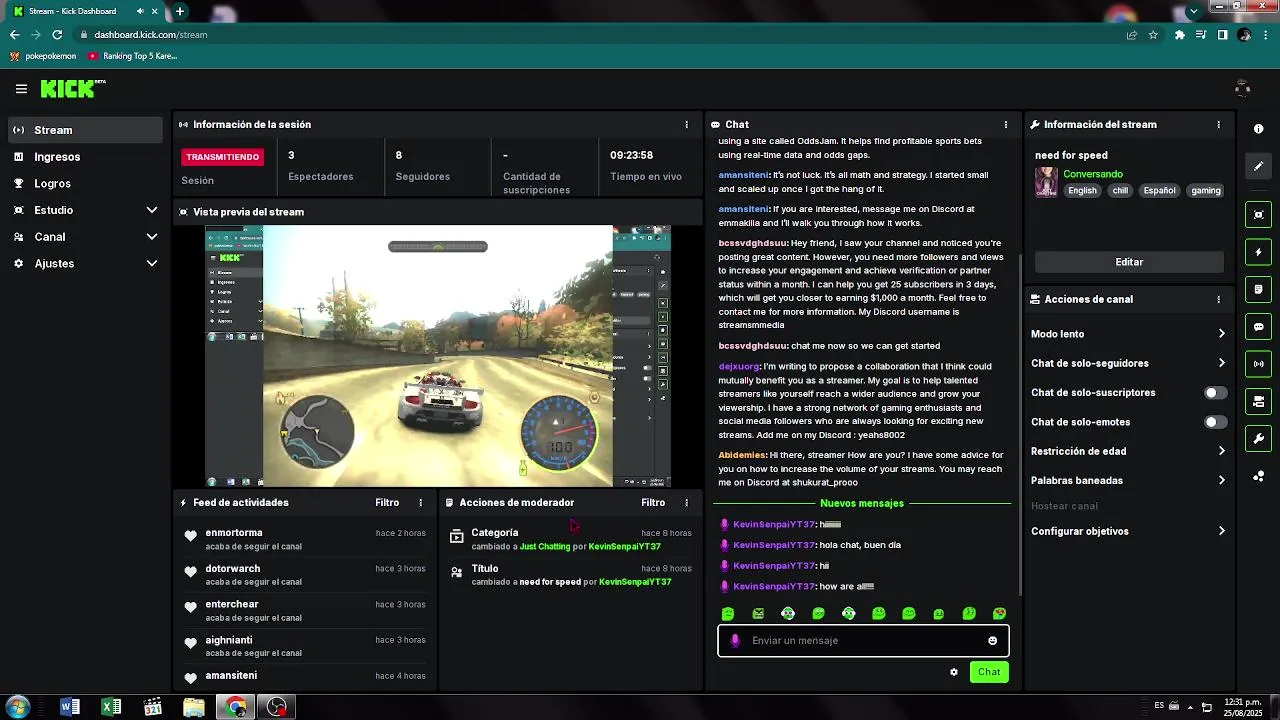This screenshot has height=720, width=1280.
Task: Jump to Nuevos mensajes in chat
Action: point(861,504)
